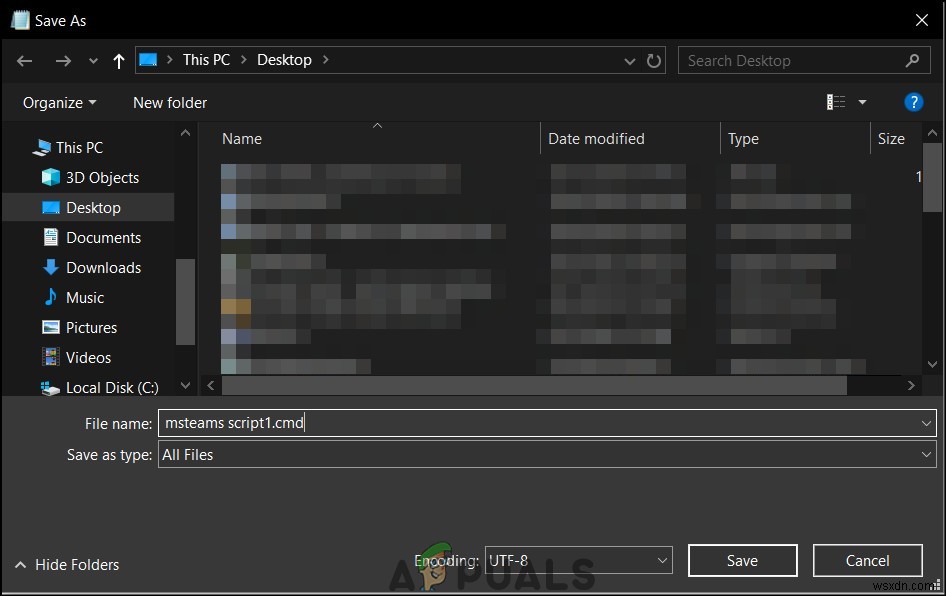The height and width of the screenshot is (596, 946).
Task: Select Downloads in the navigation pane
Action: coord(102,267)
